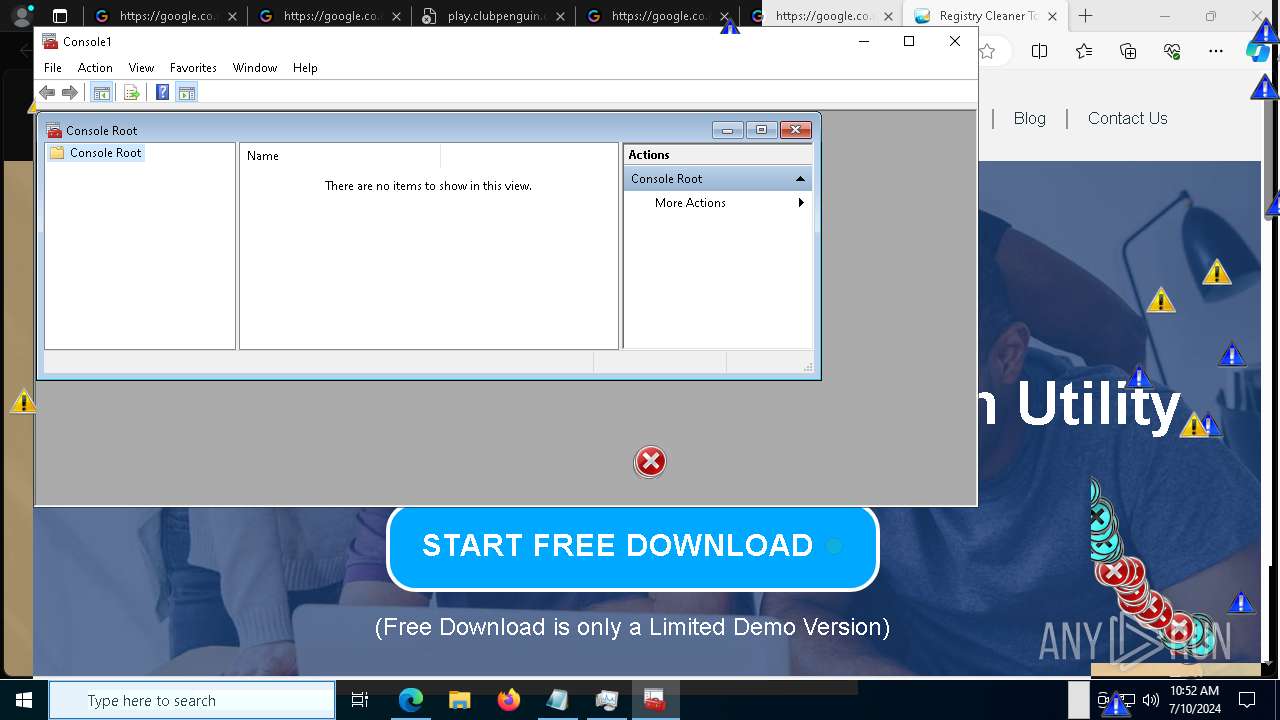Collapse the Console Root actions section arrow
1280x720 pixels.
point(800,179)
